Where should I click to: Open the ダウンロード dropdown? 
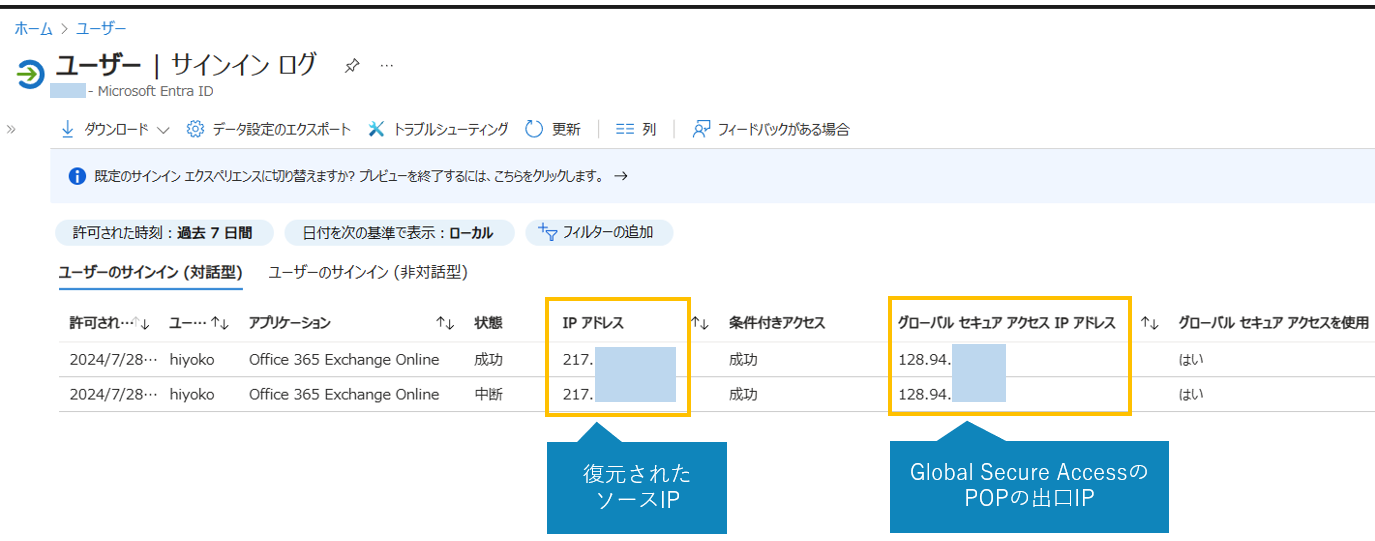[115, 129]
